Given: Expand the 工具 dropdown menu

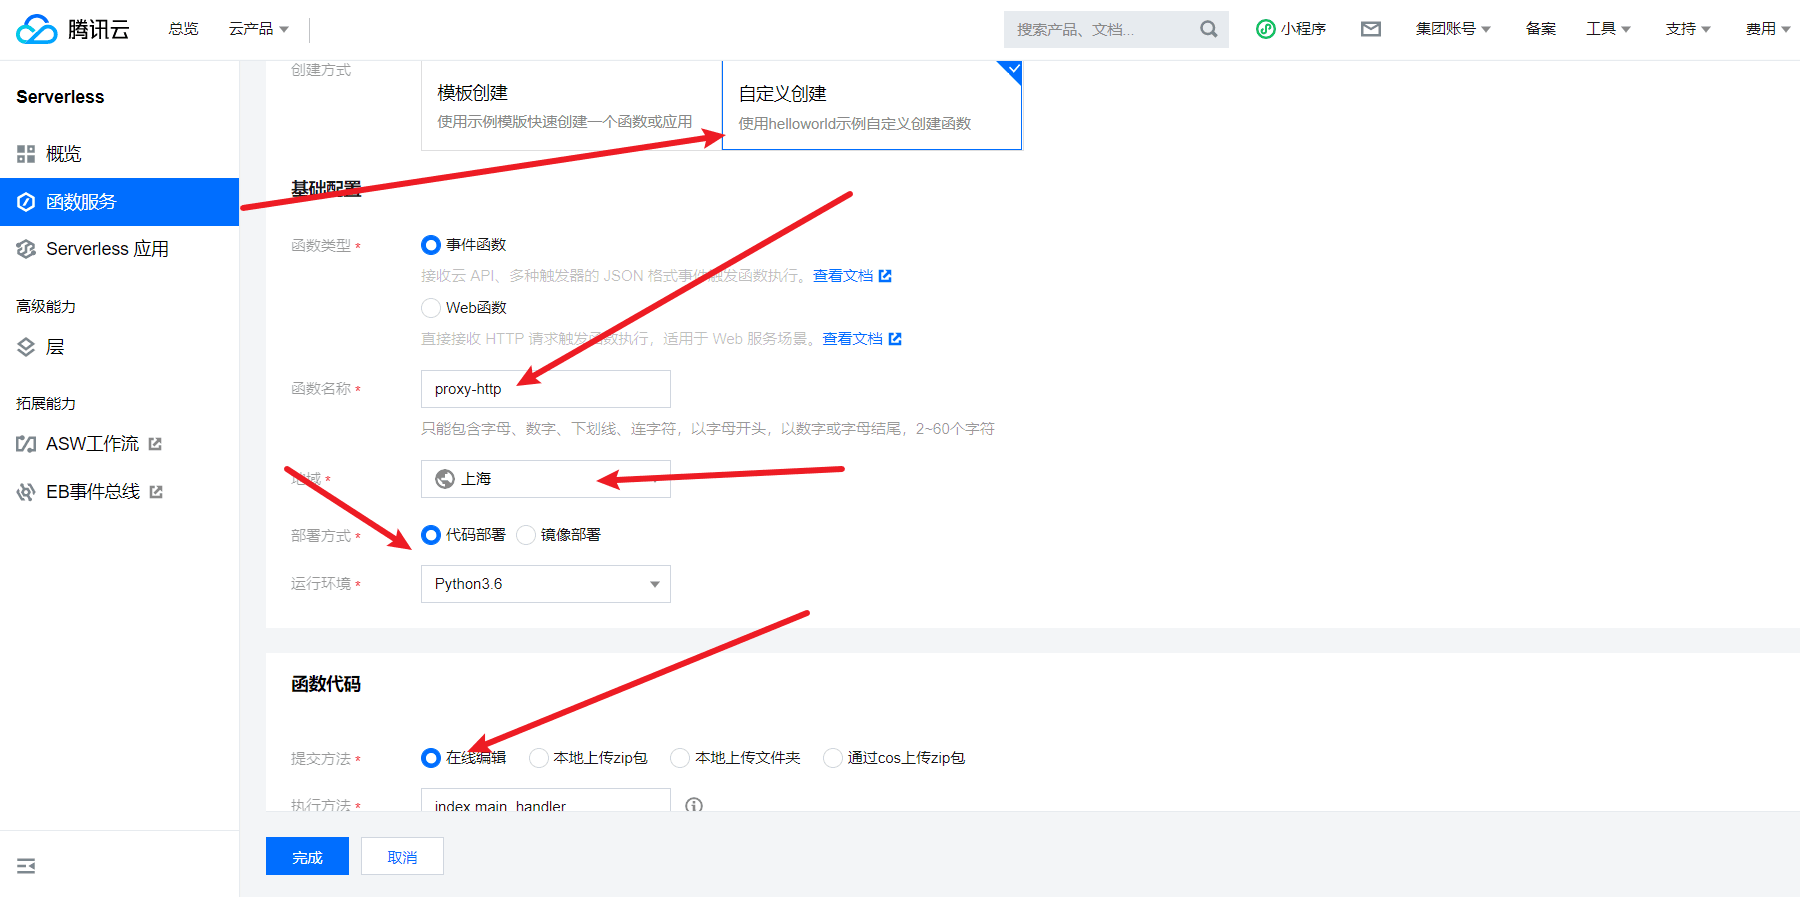Looking at the screenshot, I should point(1608,29).
